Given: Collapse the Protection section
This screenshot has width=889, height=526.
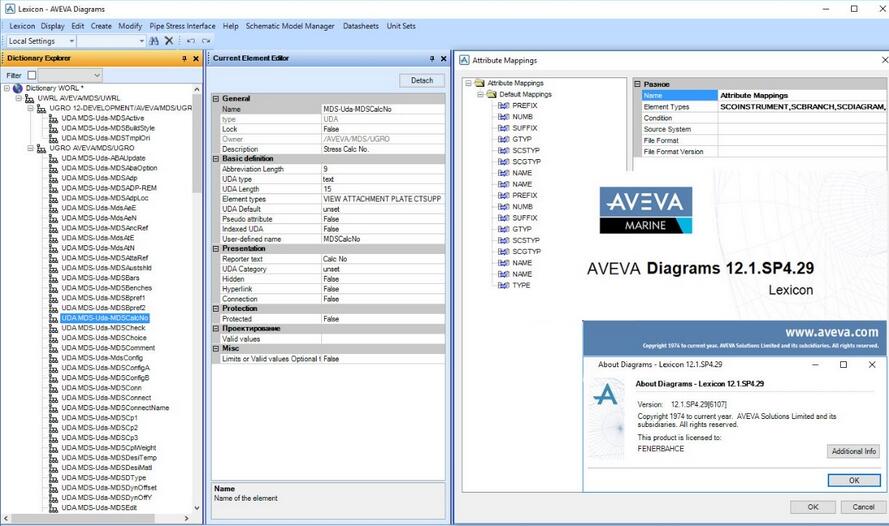Looking at the screenshot, I should pyautogui.click(x=215, y=309).
